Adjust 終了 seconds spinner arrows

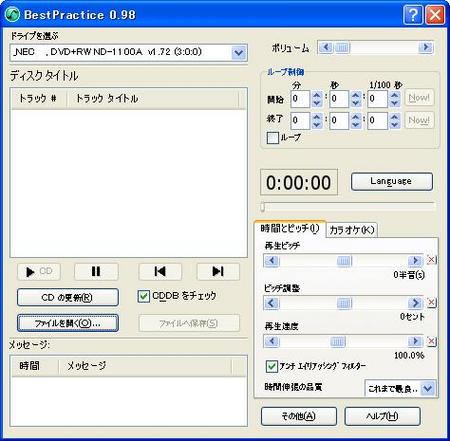pyautogui.click(x=356, y=121)
